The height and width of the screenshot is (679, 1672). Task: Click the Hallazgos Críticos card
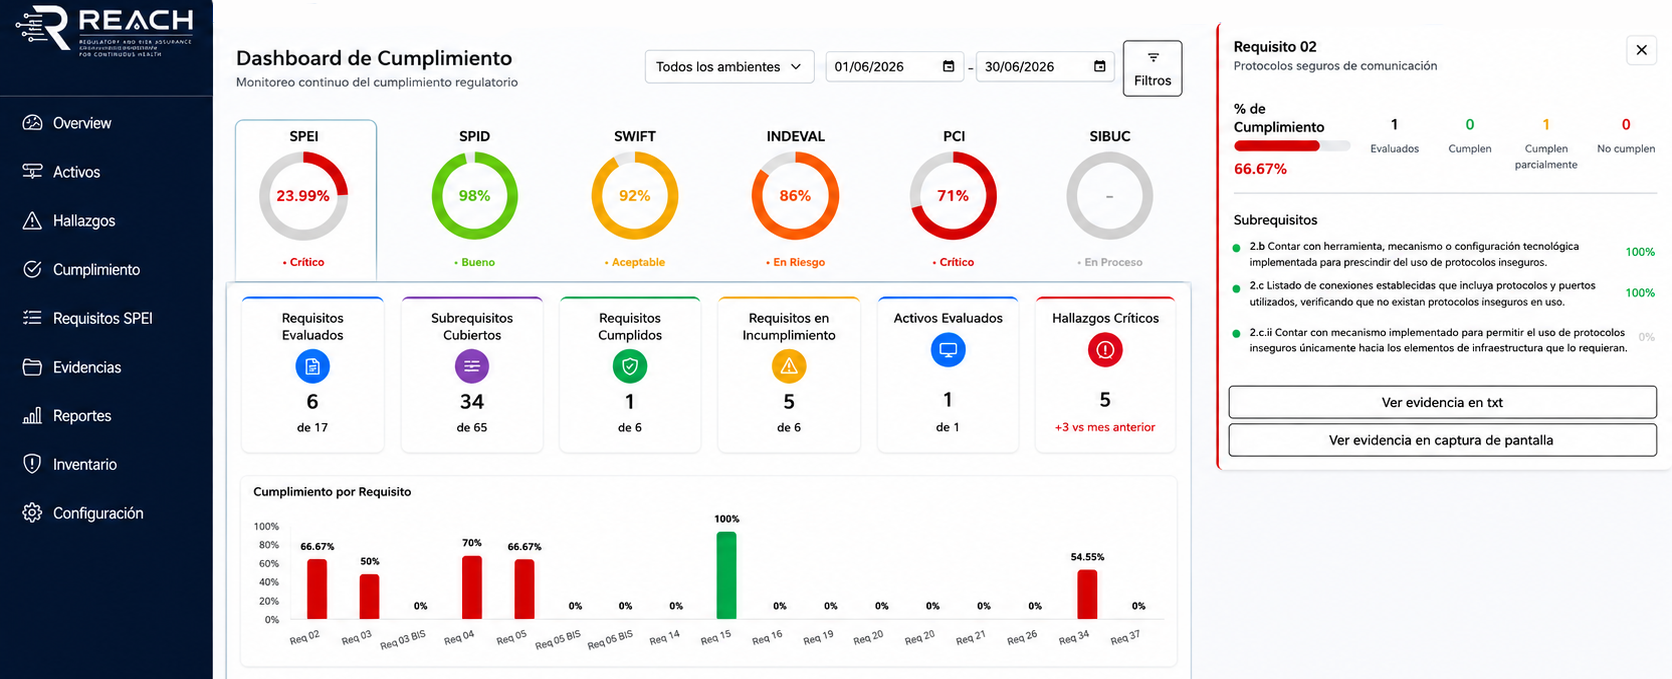1105,374
